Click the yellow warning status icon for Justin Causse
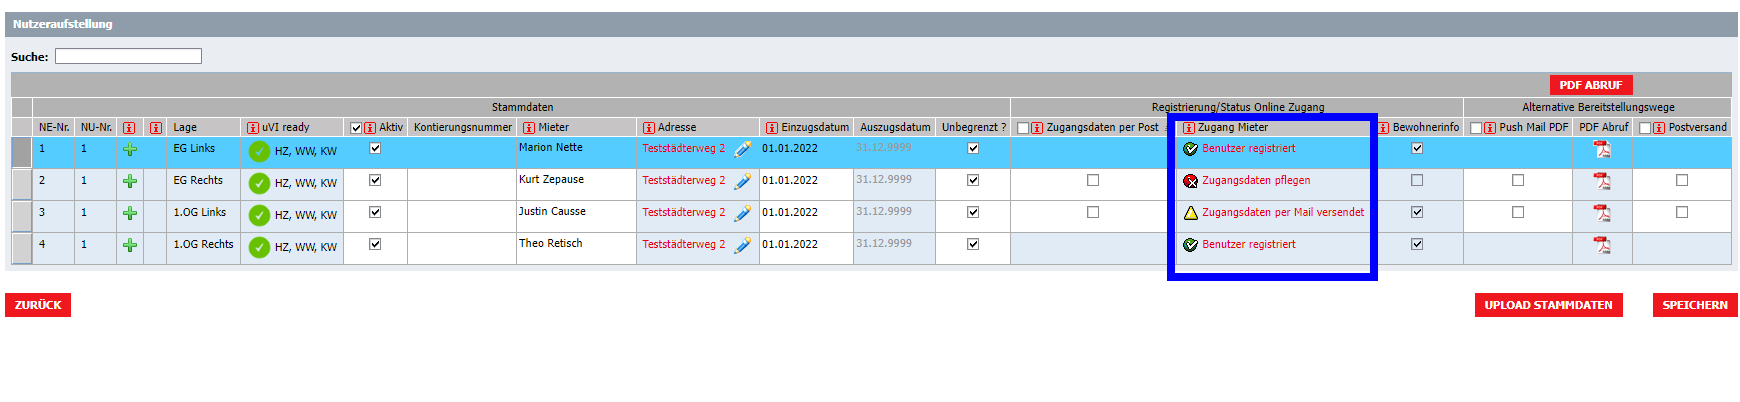Viewport: 1740px width, 402px height. 1190,213
